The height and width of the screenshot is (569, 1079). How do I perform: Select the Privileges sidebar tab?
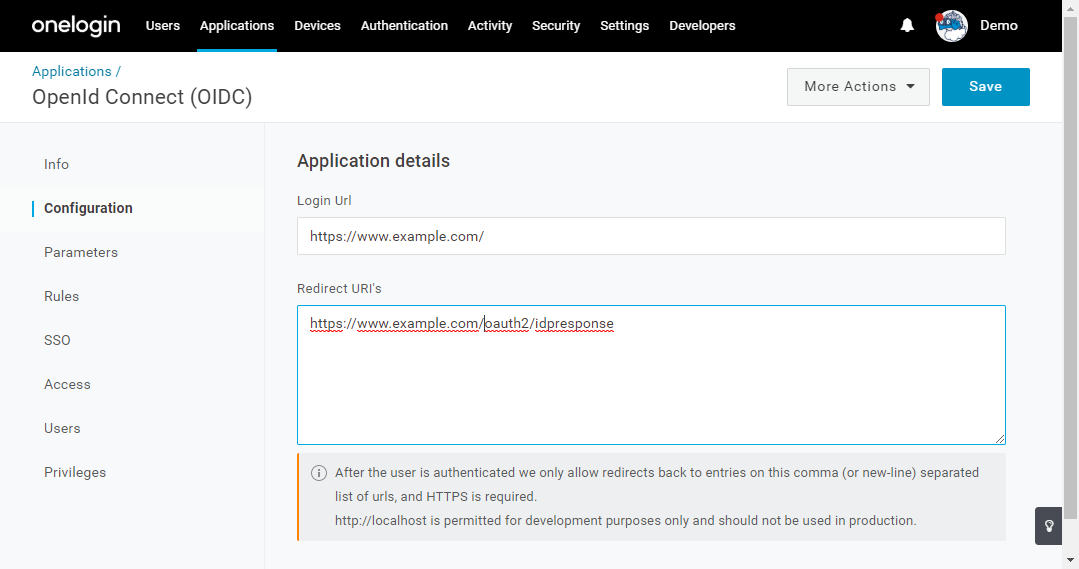[75, 473]
